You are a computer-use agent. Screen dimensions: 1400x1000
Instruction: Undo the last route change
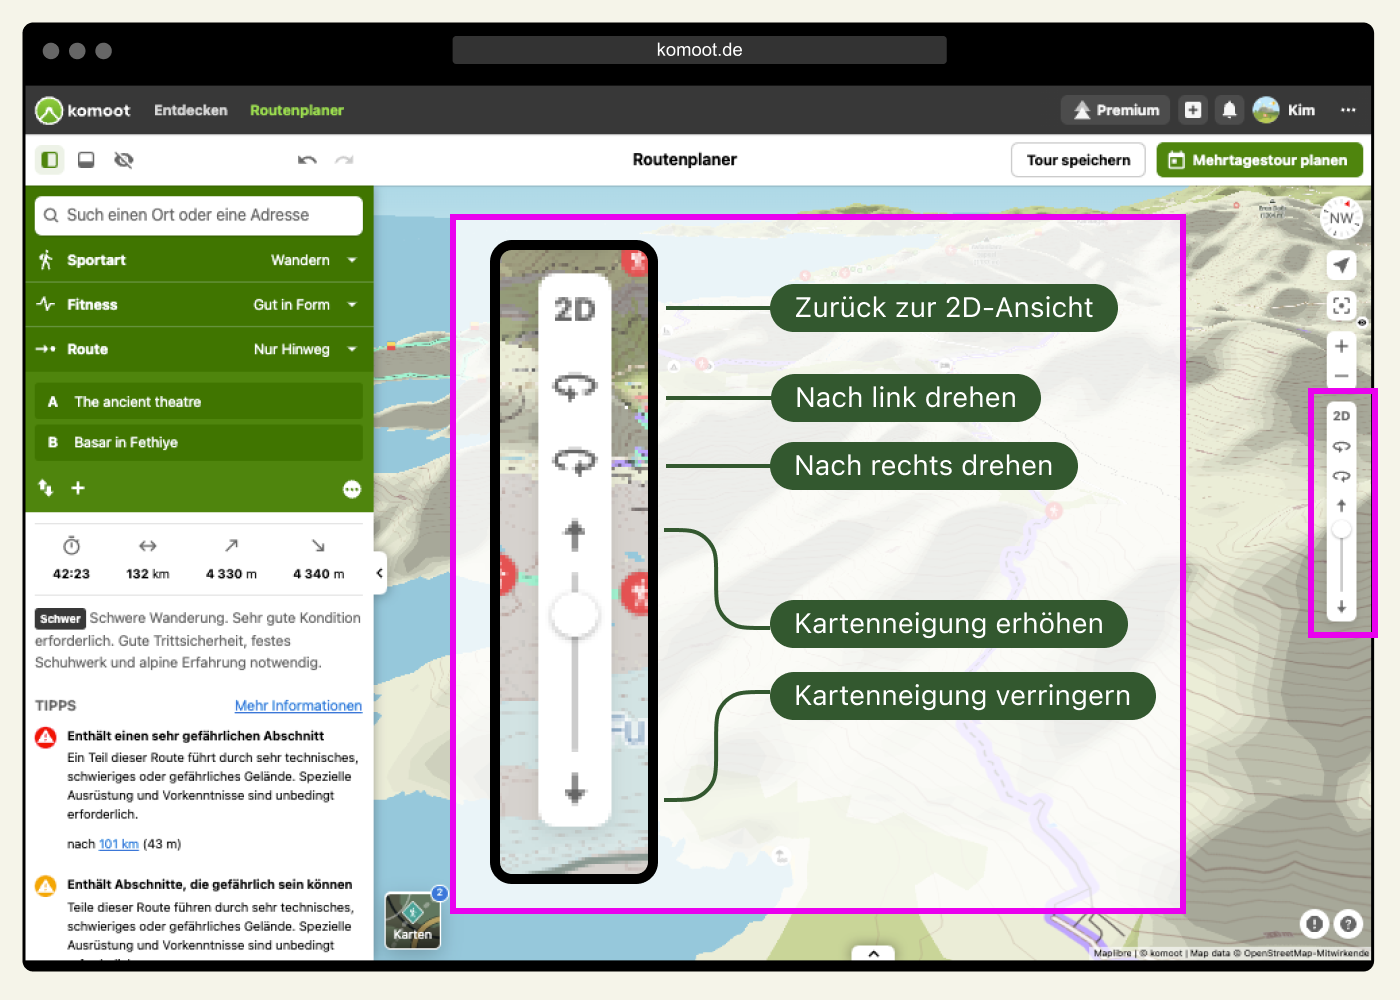307,160
